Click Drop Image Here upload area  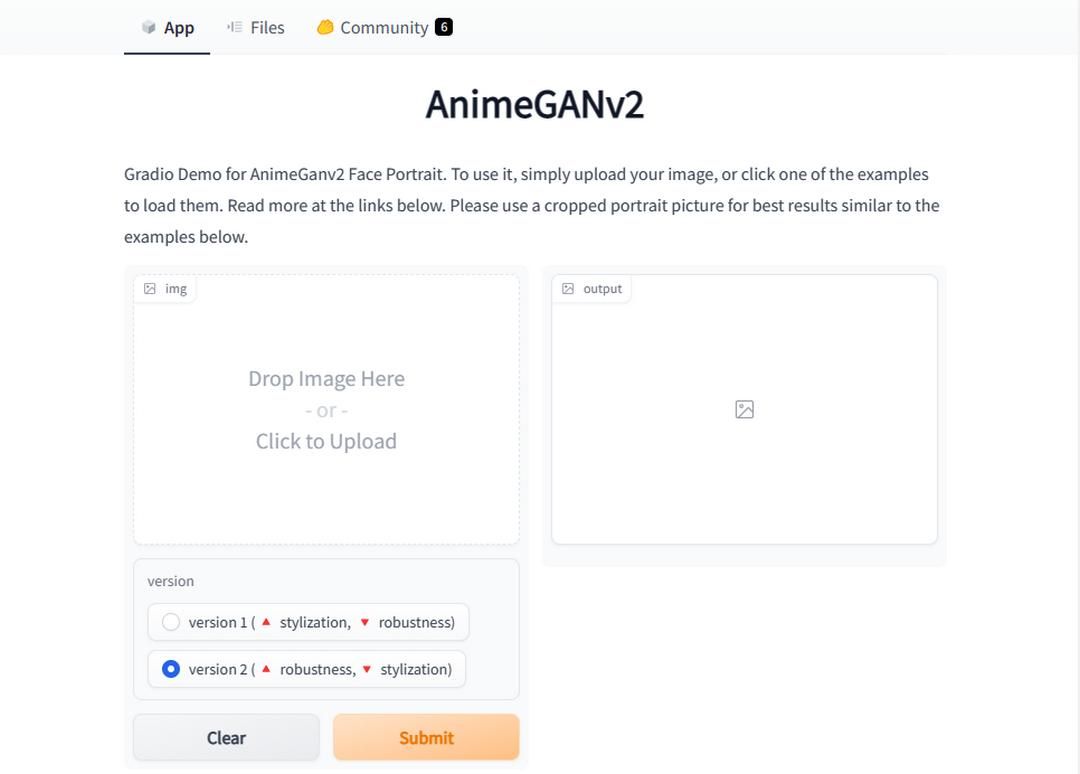(x=326, y=410)
